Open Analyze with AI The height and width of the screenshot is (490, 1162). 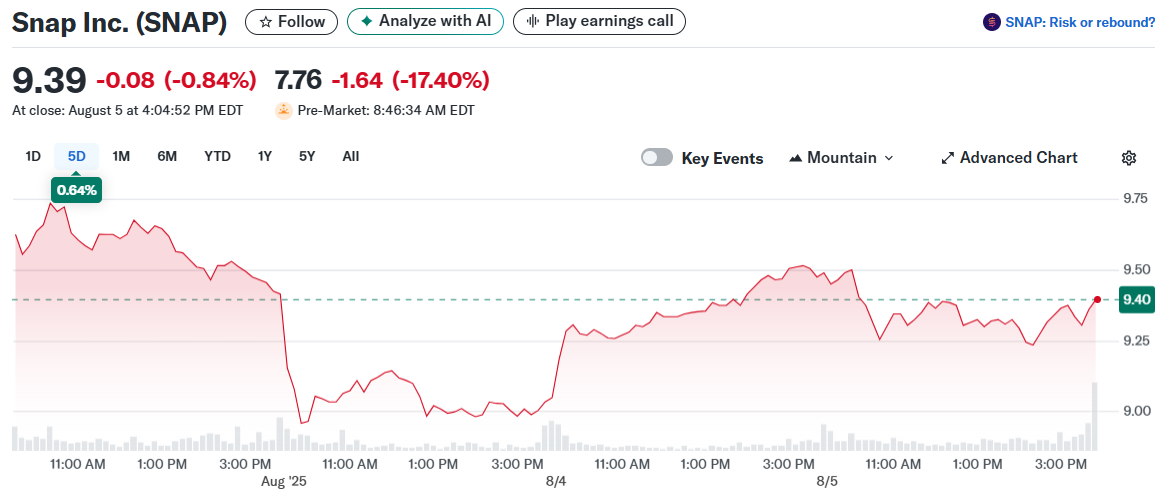tap(425, 21)
